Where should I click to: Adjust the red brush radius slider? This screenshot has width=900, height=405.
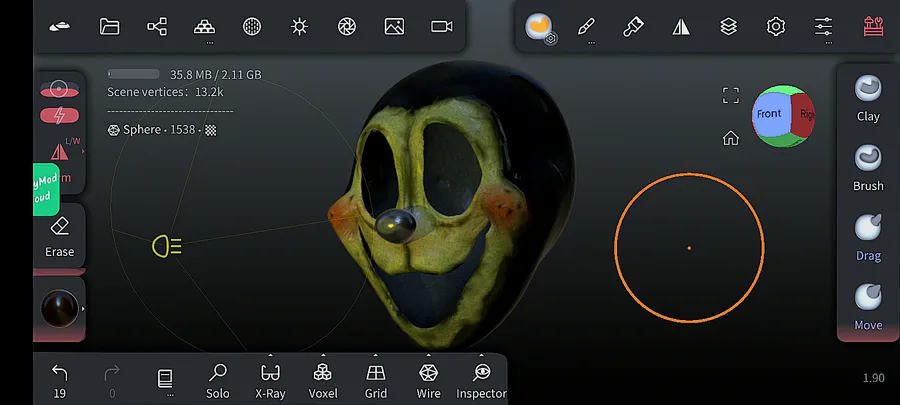[x=60, y=89]
